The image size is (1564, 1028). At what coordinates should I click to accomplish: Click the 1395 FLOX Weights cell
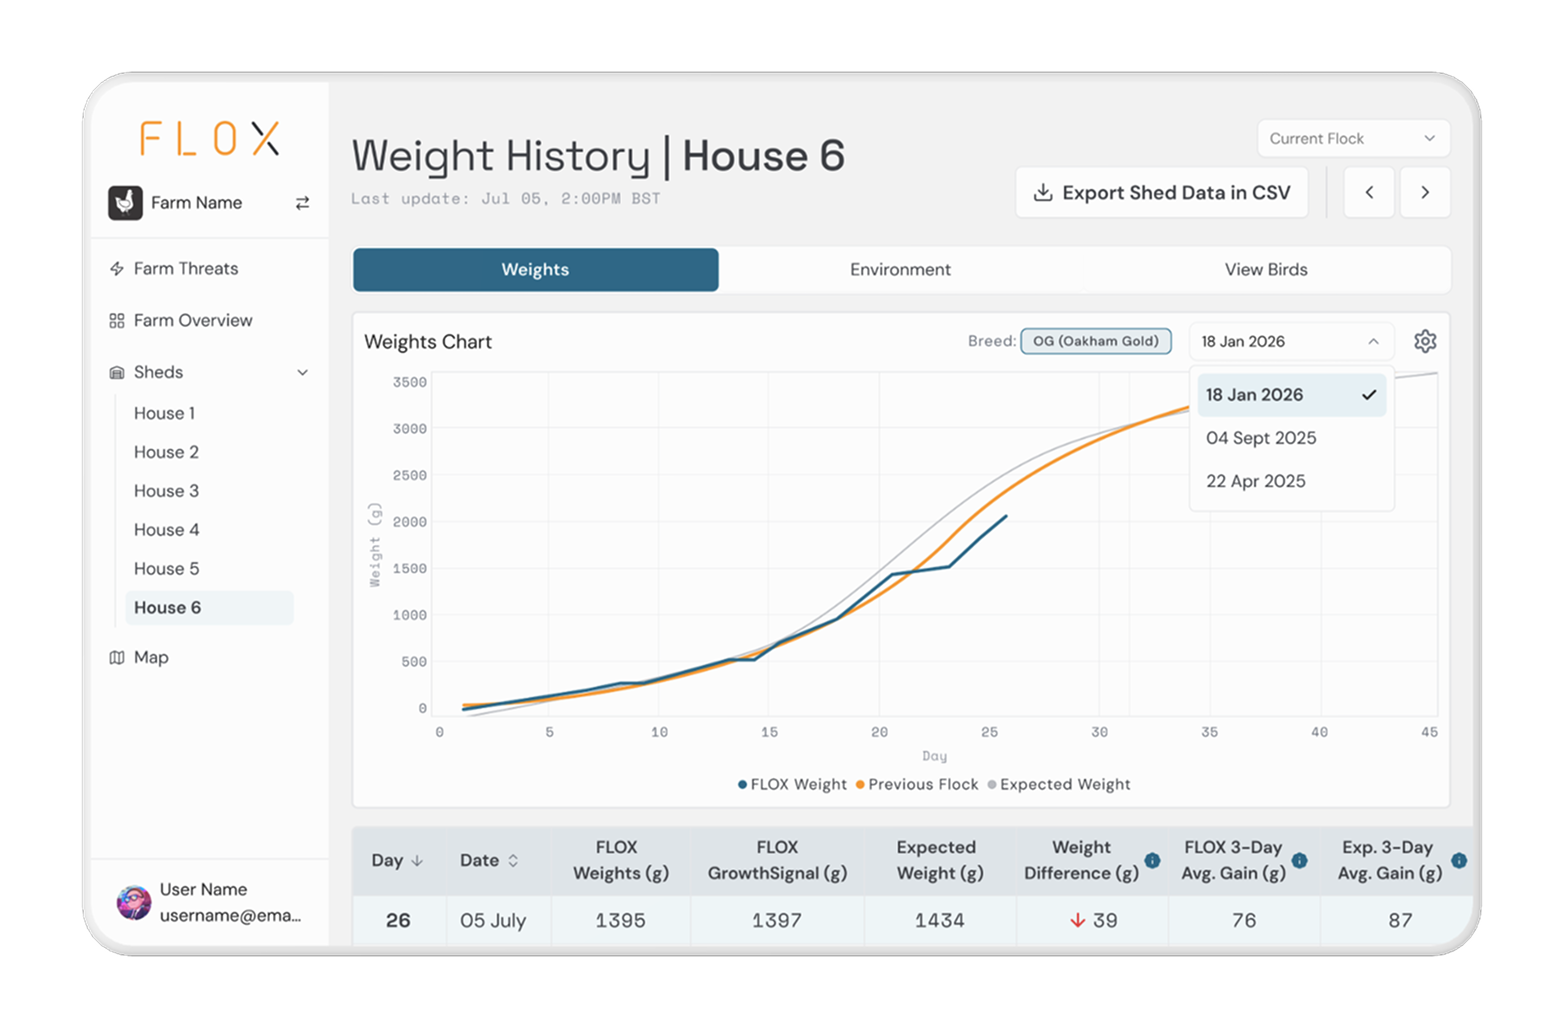tap(620, 920)
